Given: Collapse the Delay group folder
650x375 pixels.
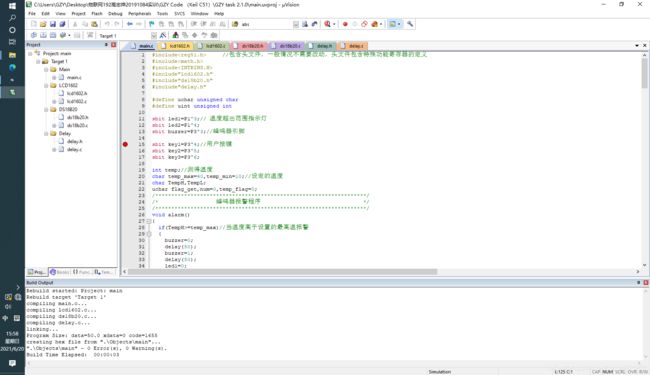Looking at the screenshot, I should [x=46, y=133].
